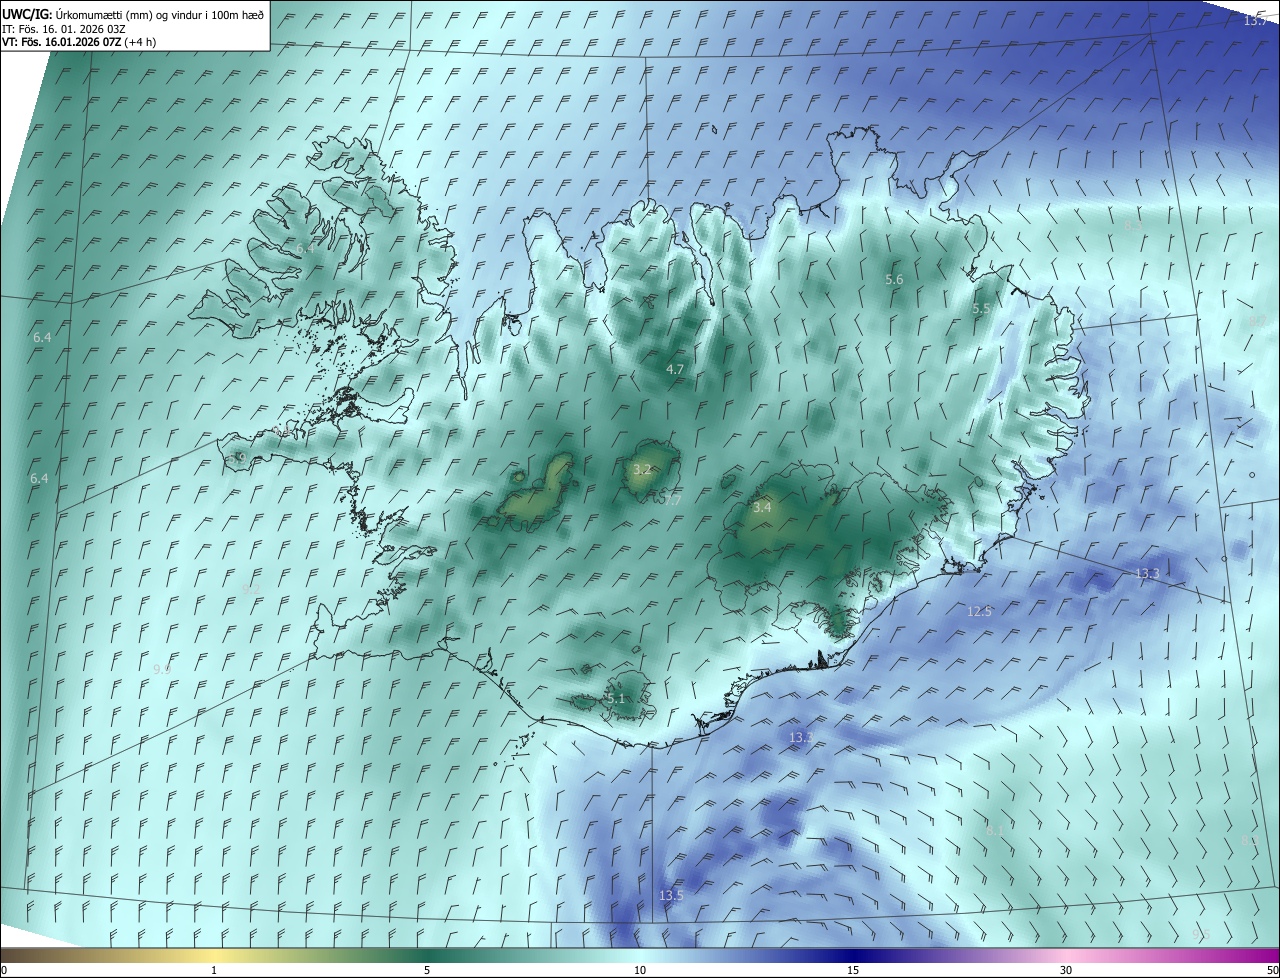1280x978 pixels.
Task: Click the 12.5 value off the southeast coast
Action: [979, 611]
